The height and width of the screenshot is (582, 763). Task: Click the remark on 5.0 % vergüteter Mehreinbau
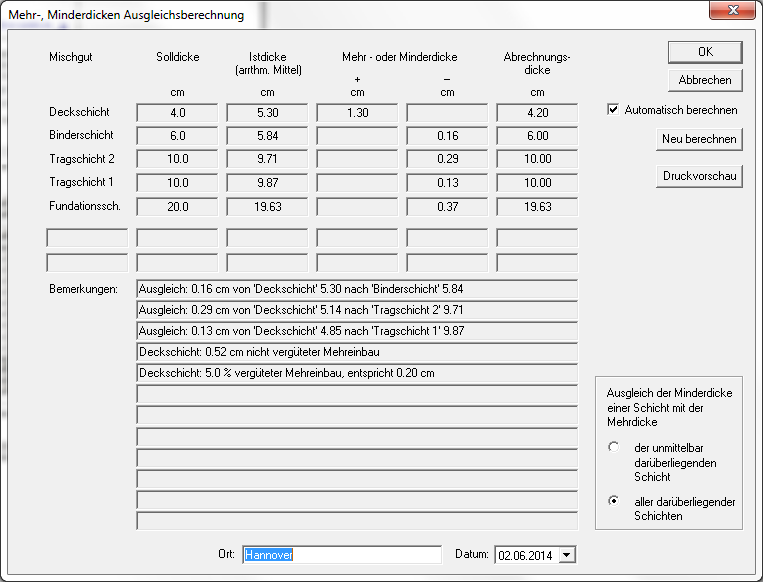point(357,373)
